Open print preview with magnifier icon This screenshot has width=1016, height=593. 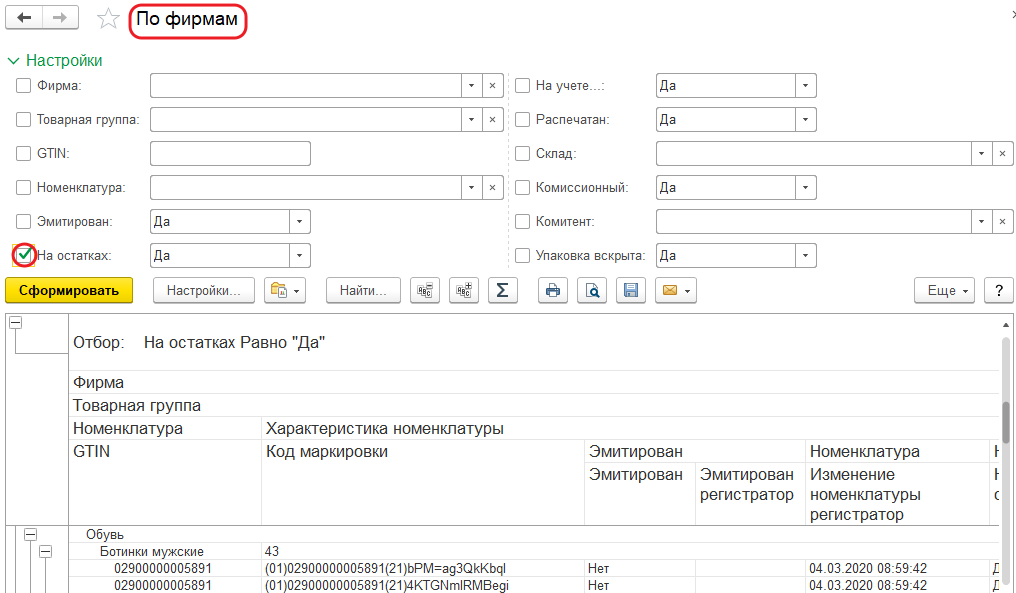coord(592,291)
